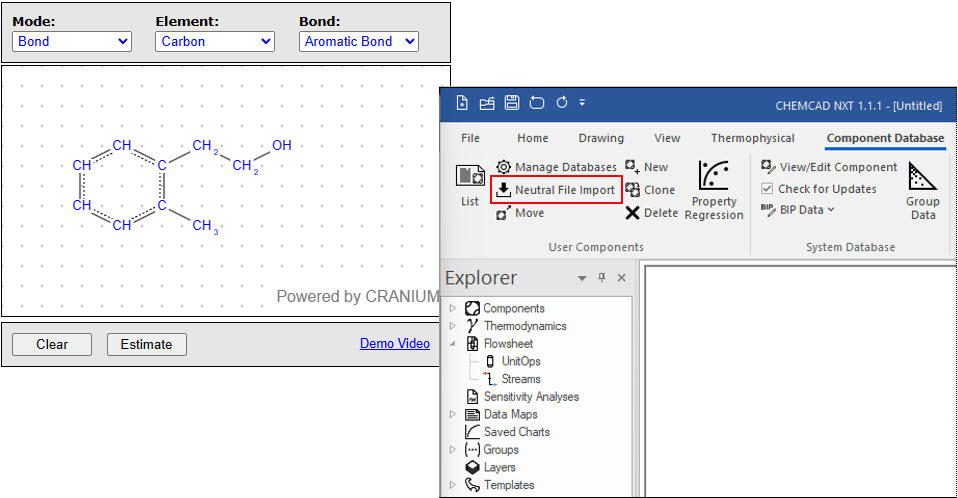Screen dimensions: 958x498
Task: Open Manage Databases gear icon
Action: coord(504,167)
